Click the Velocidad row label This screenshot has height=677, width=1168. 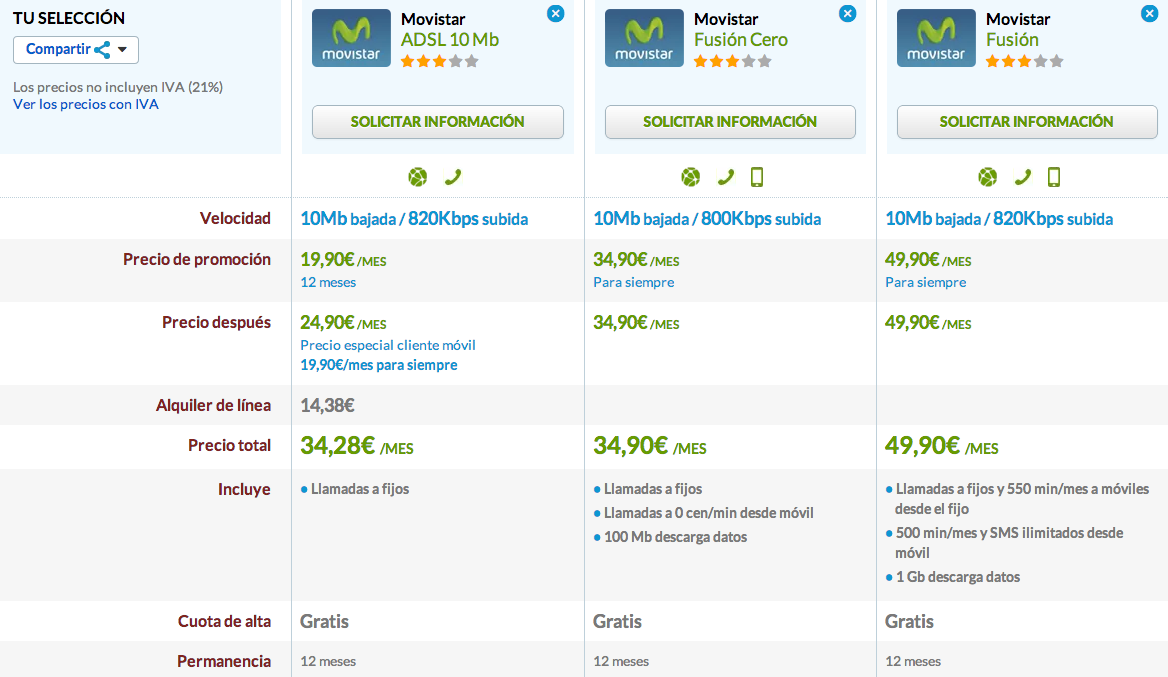(235, 218)
